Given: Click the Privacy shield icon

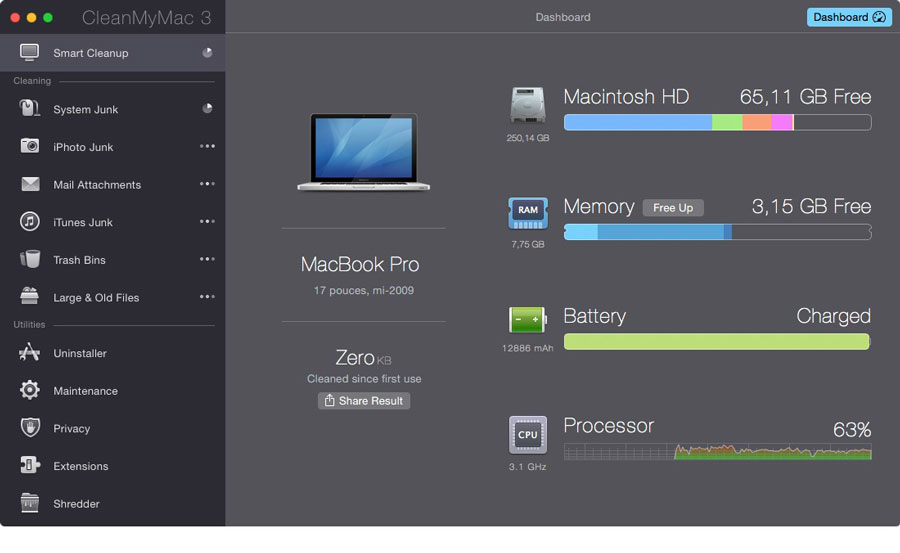Looking at the screenshot, I should [30, 427].
